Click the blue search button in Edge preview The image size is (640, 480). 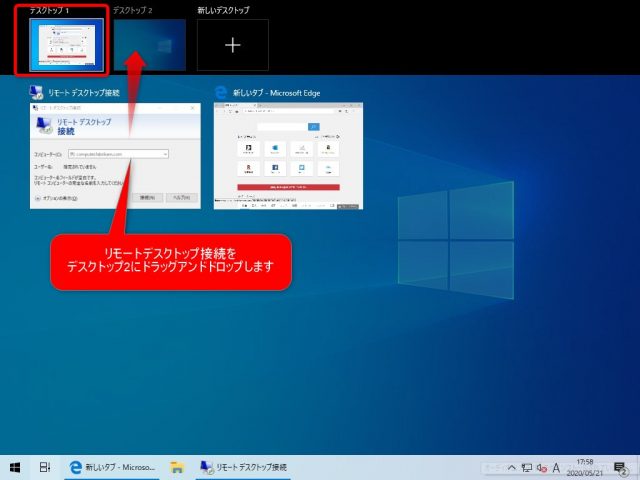coord(313,127)
